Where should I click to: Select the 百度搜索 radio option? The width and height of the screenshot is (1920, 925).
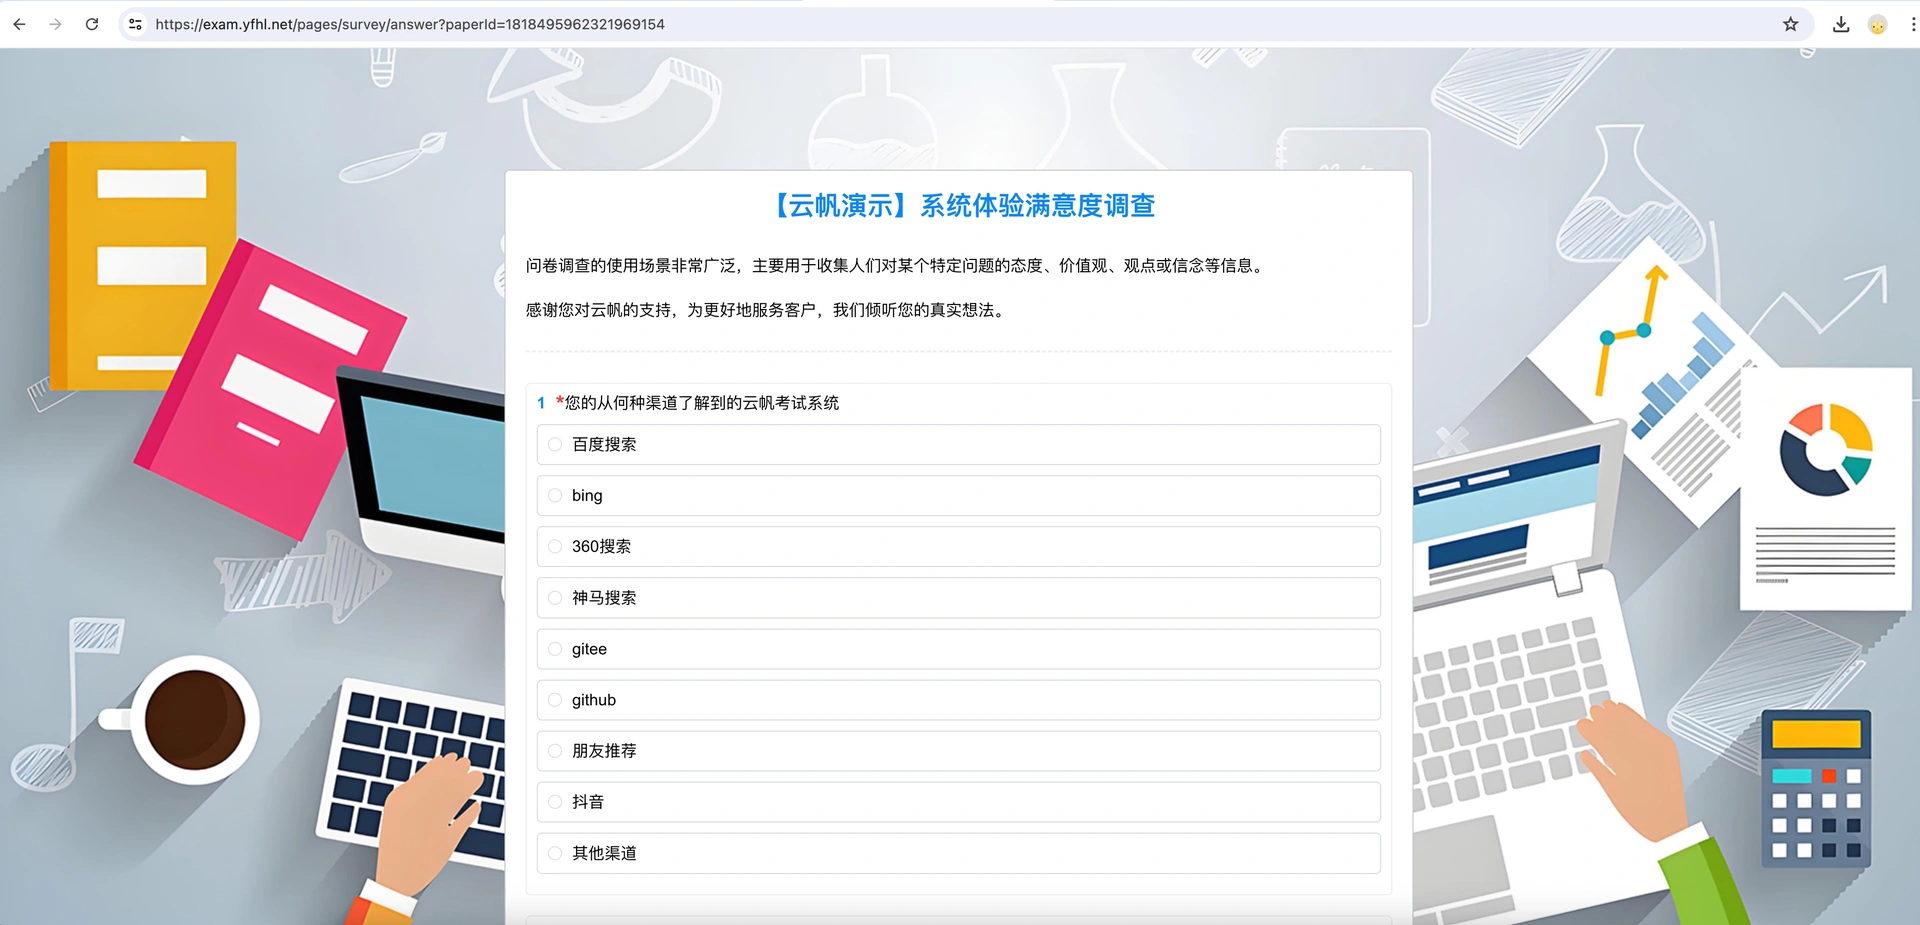[959, 444]
